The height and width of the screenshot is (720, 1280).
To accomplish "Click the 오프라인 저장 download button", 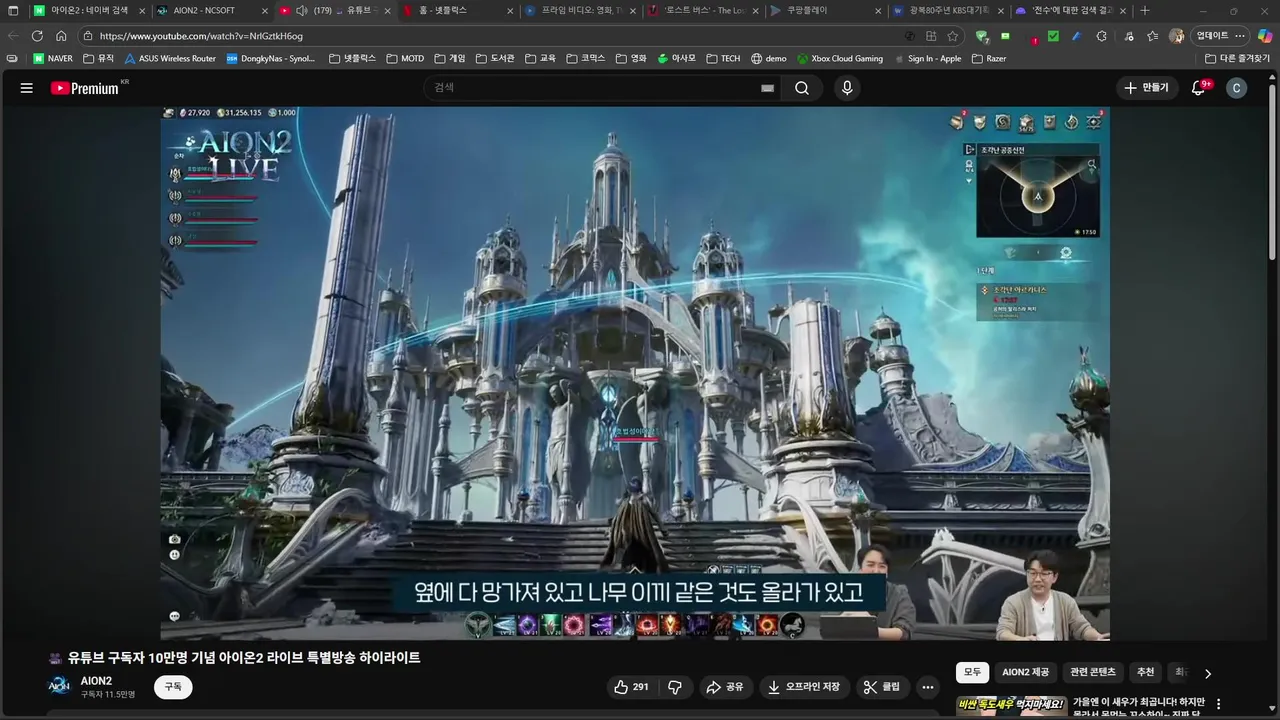I will (805, 687).
